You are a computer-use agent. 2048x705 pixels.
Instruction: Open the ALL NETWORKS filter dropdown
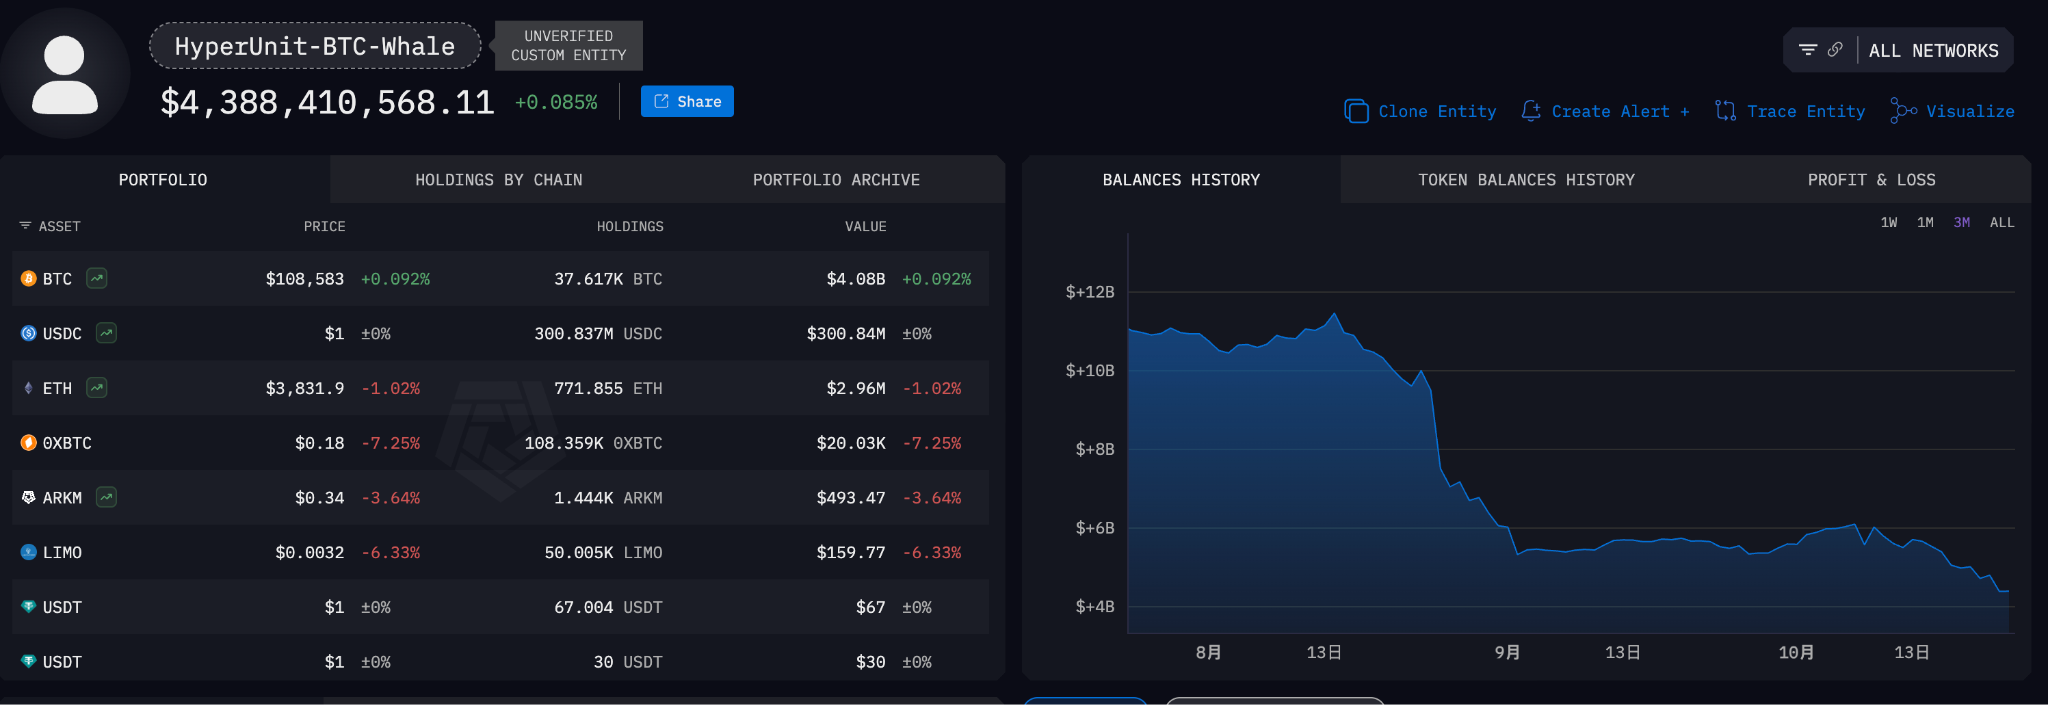(1933, 51)
